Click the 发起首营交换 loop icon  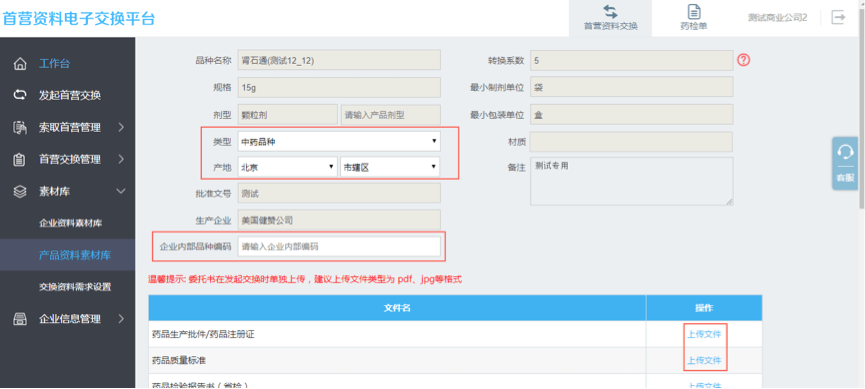click(x=20, y=95)
